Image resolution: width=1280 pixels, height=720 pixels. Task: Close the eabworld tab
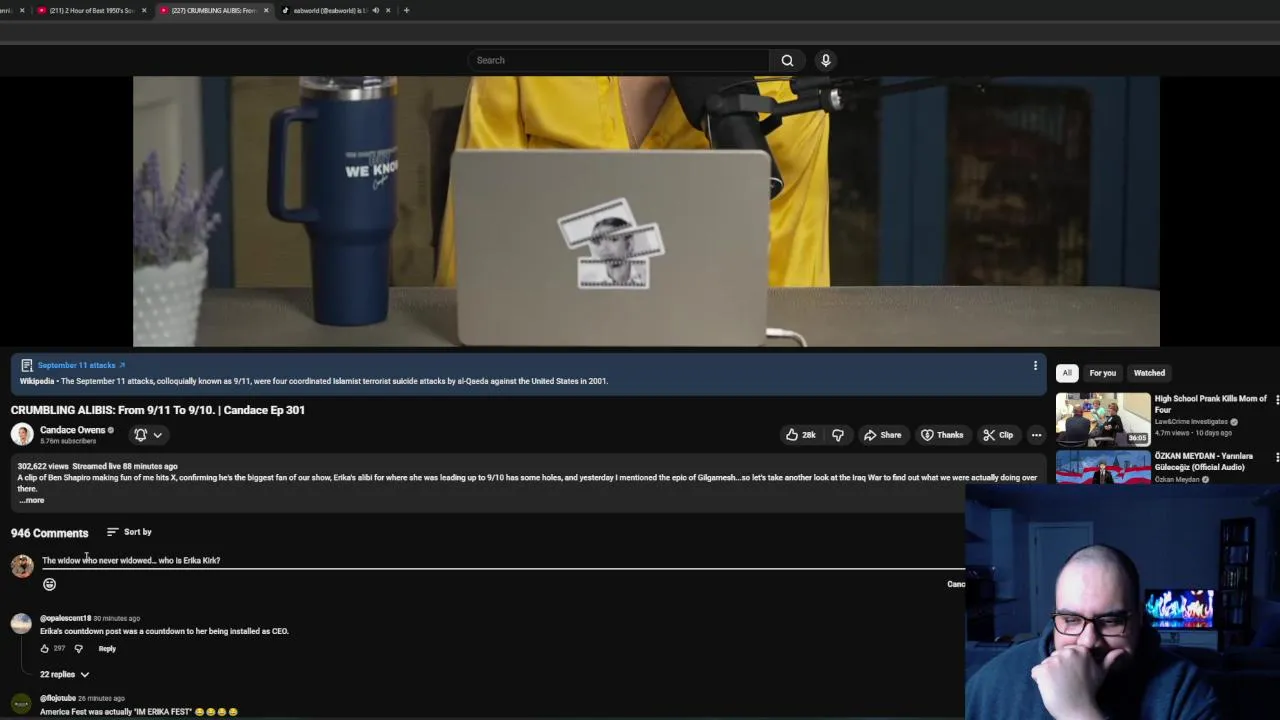388,10
